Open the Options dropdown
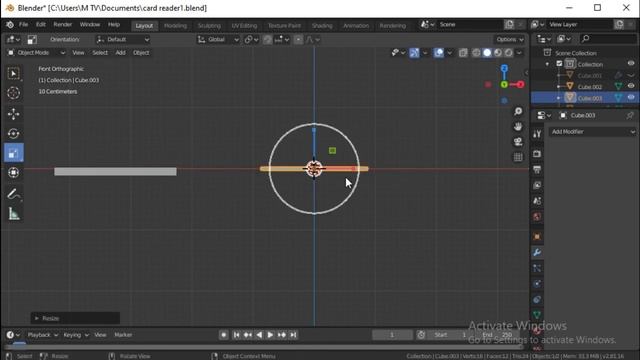This screenshot has width=640, height=360. [509, 40]
